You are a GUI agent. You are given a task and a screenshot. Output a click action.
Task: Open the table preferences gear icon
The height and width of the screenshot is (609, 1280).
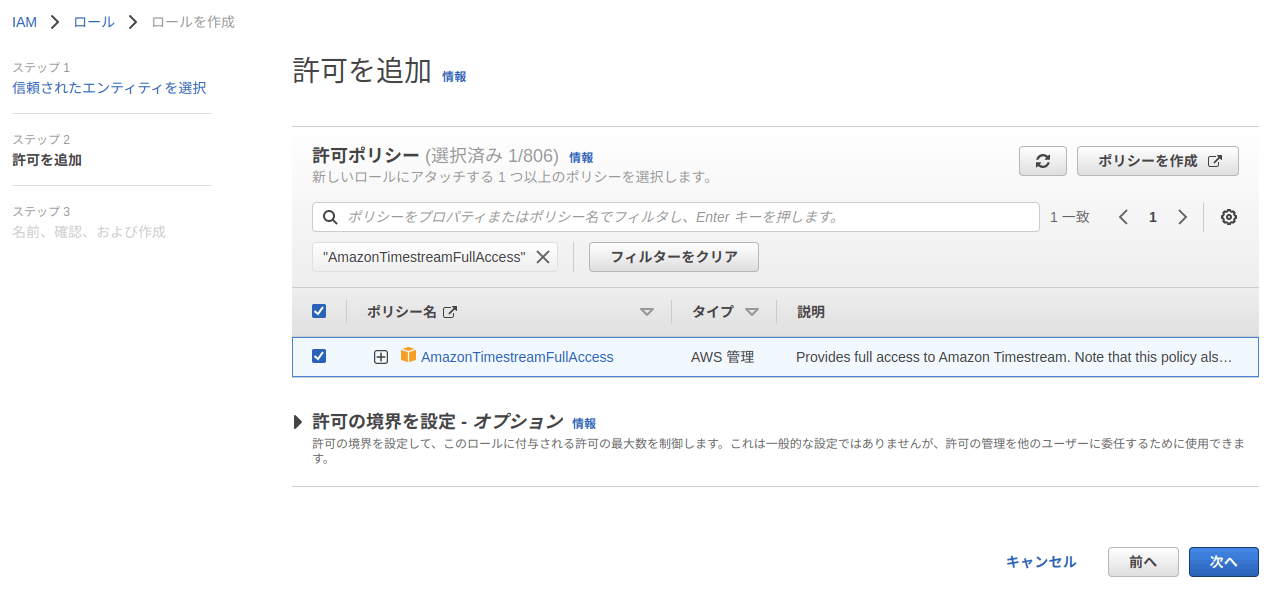(1229, 217)
